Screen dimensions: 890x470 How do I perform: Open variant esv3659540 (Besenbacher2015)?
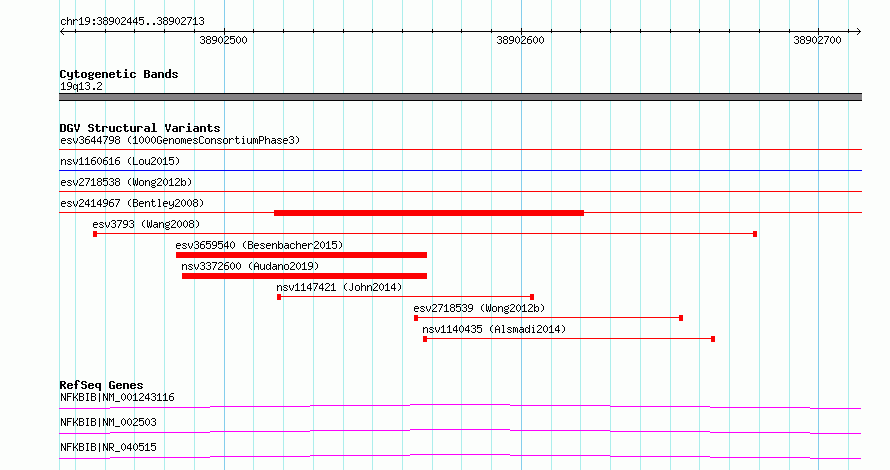coord(259,245)
